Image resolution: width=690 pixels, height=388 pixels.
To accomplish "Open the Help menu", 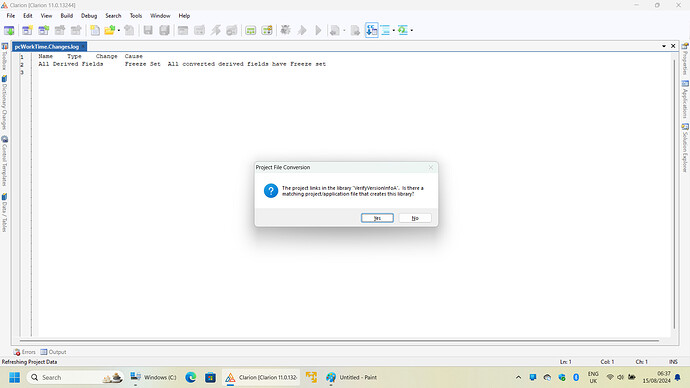I will pos(184,15).
